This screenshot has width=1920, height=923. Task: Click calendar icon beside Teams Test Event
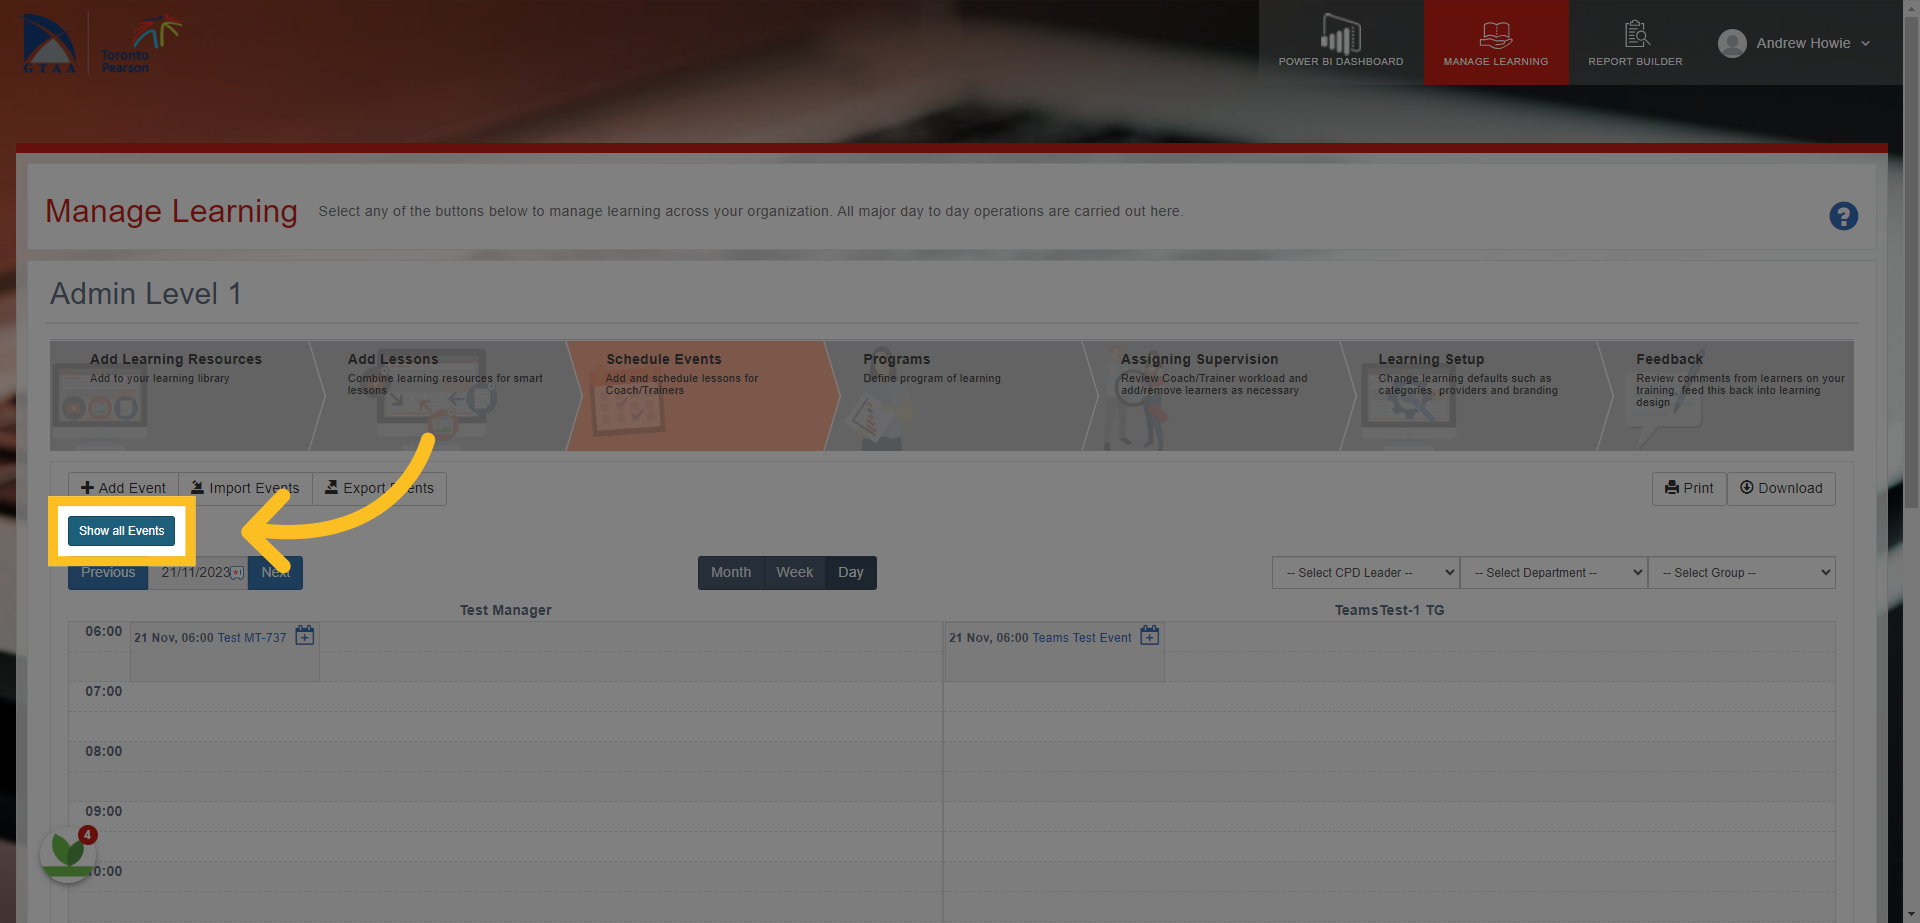tap(1150, 636)
